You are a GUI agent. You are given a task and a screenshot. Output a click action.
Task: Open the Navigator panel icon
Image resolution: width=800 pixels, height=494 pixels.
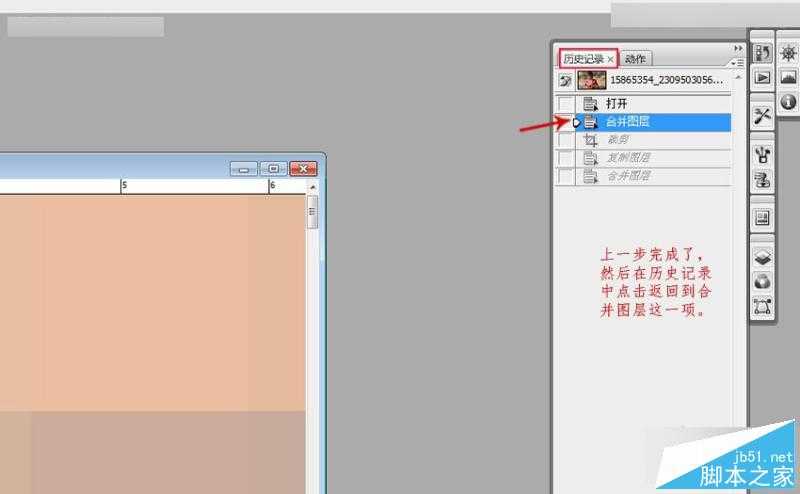click(x=788, y=54)
